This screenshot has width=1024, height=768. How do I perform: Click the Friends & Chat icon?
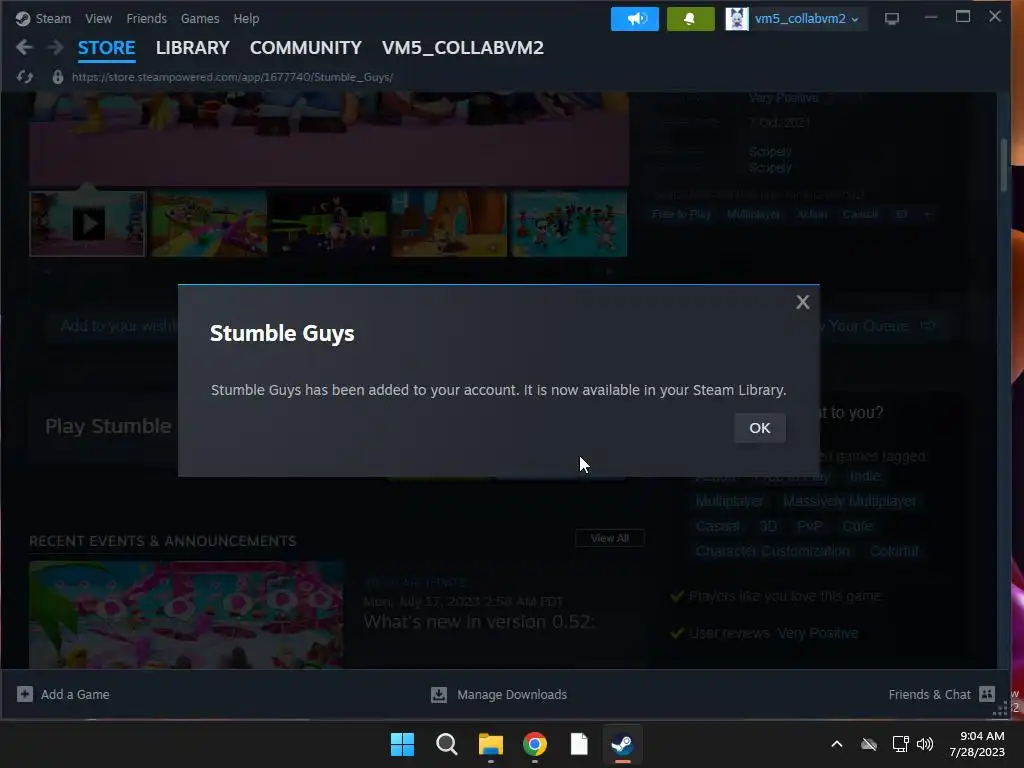987,694
